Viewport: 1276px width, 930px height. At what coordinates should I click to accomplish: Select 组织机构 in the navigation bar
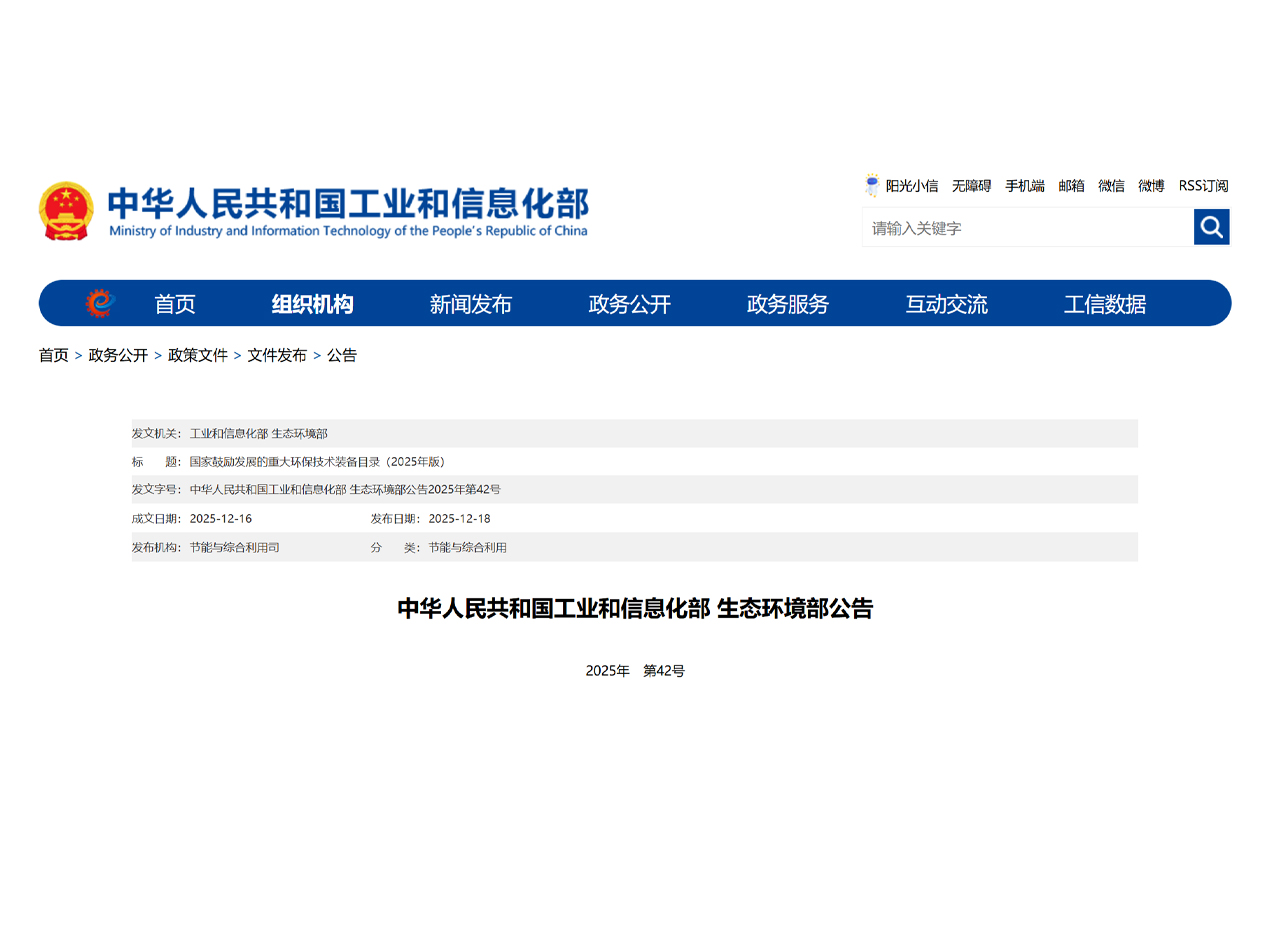pyautogui.click(x=312, y=304)
